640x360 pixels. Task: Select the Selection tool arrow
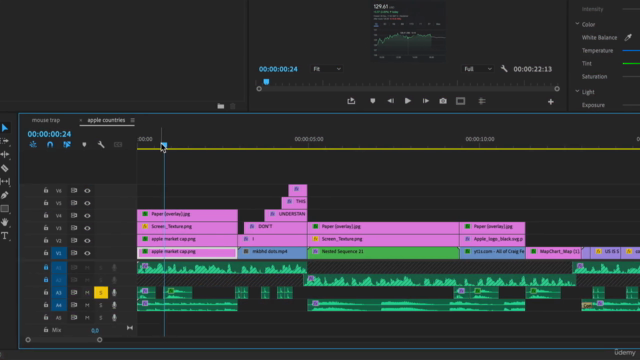click(x=5, y=128)
